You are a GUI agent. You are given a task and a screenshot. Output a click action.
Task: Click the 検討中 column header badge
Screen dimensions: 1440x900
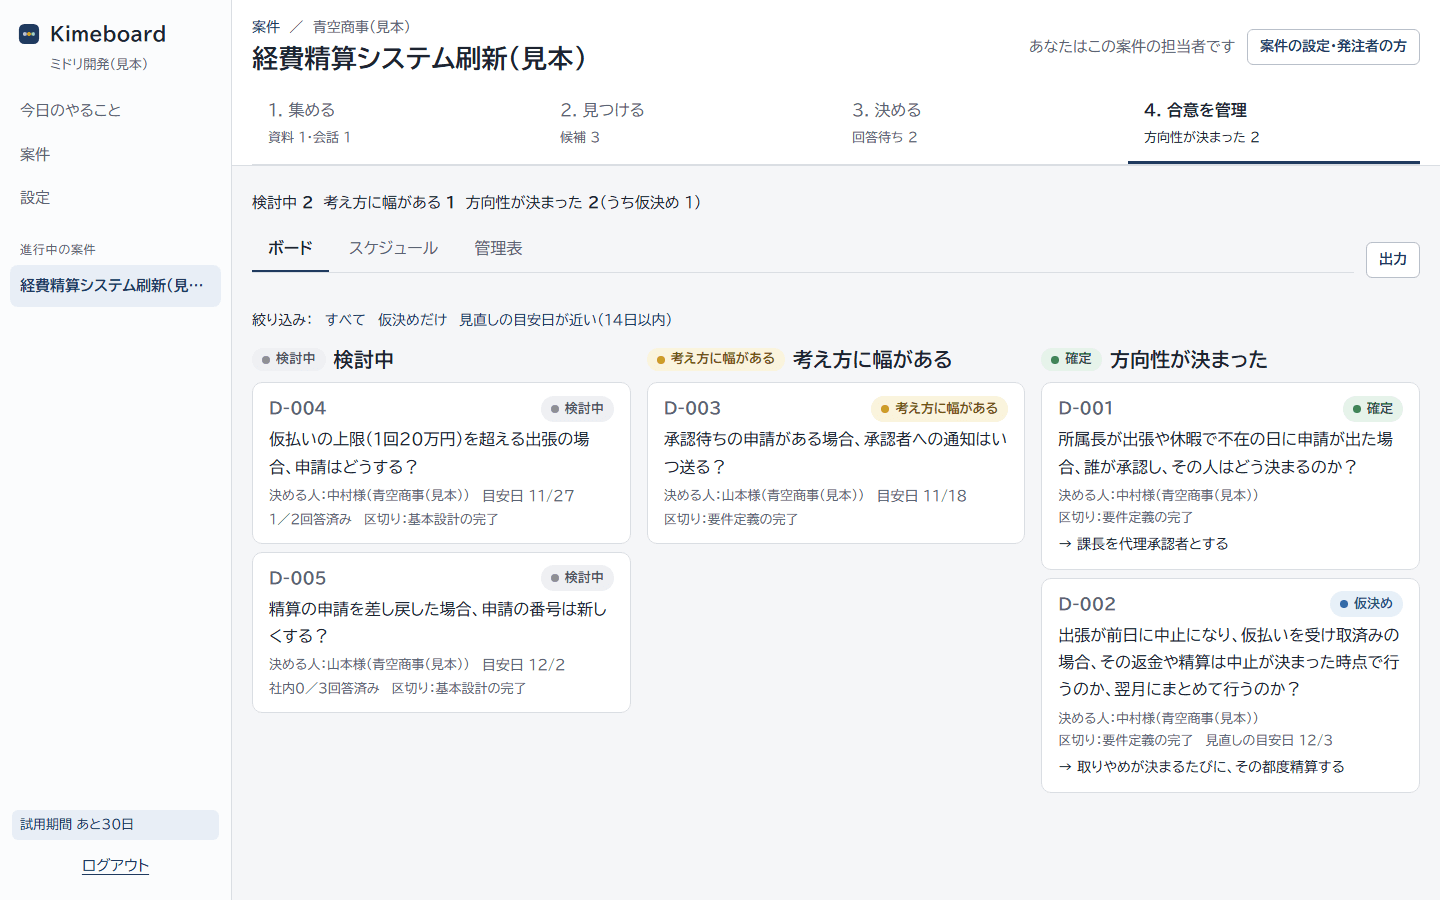(x=288, y=359)
